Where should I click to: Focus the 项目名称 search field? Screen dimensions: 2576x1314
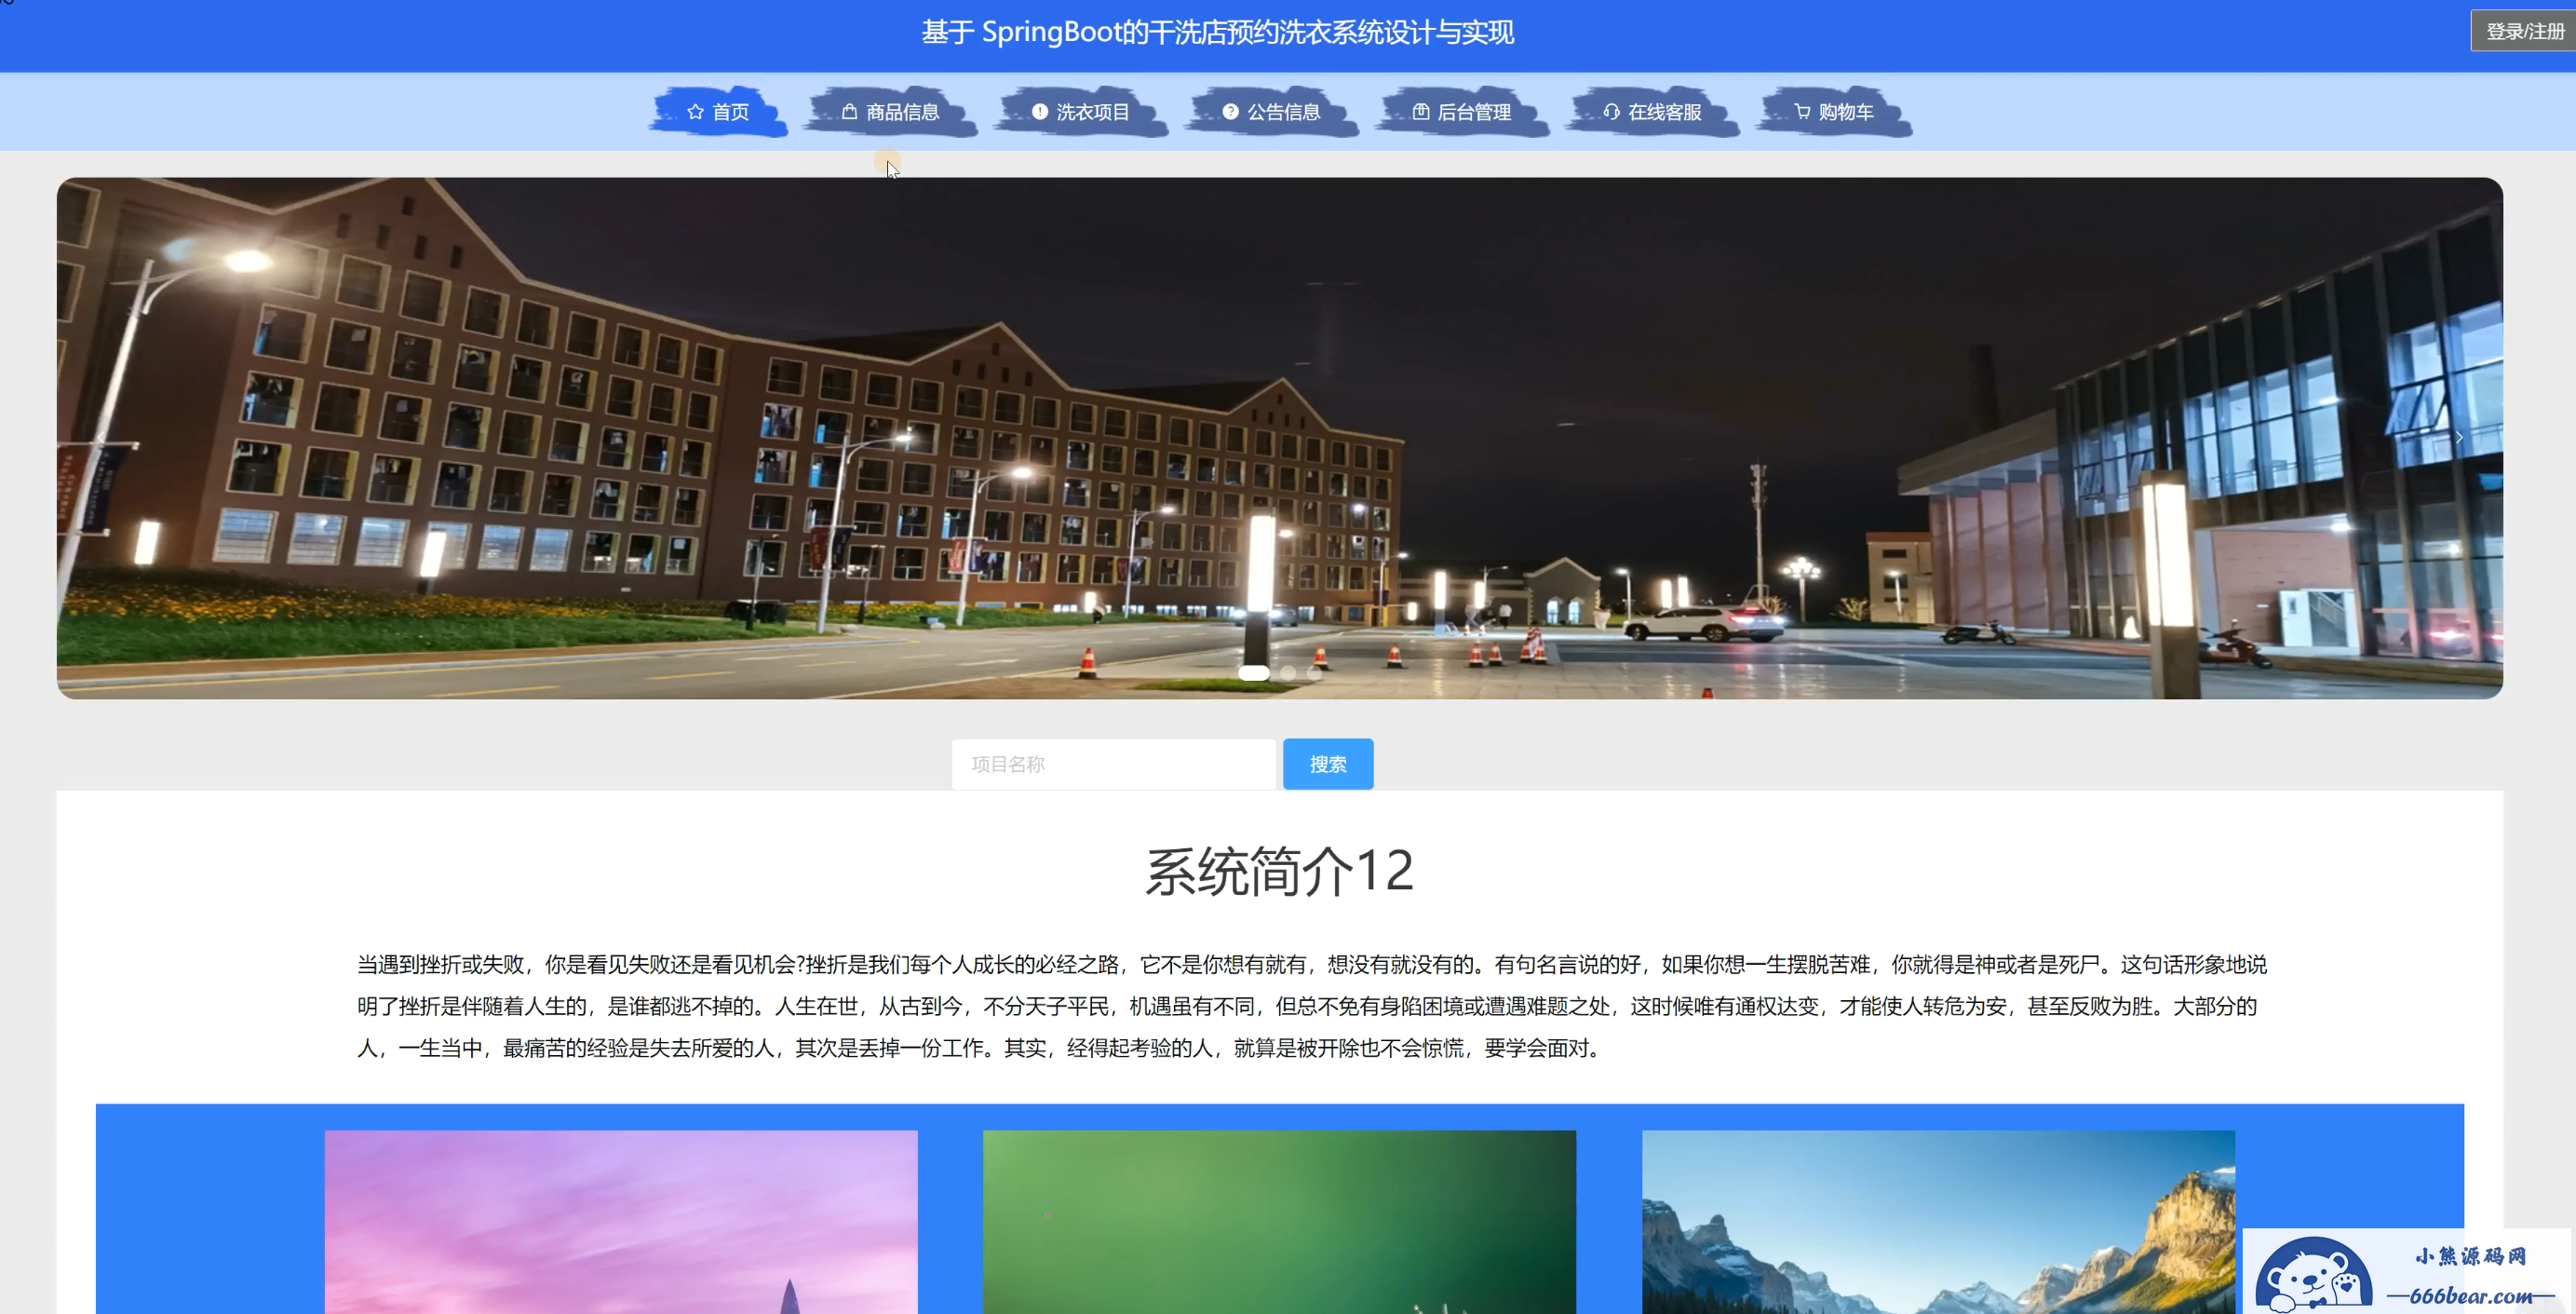pos(1113,764)
